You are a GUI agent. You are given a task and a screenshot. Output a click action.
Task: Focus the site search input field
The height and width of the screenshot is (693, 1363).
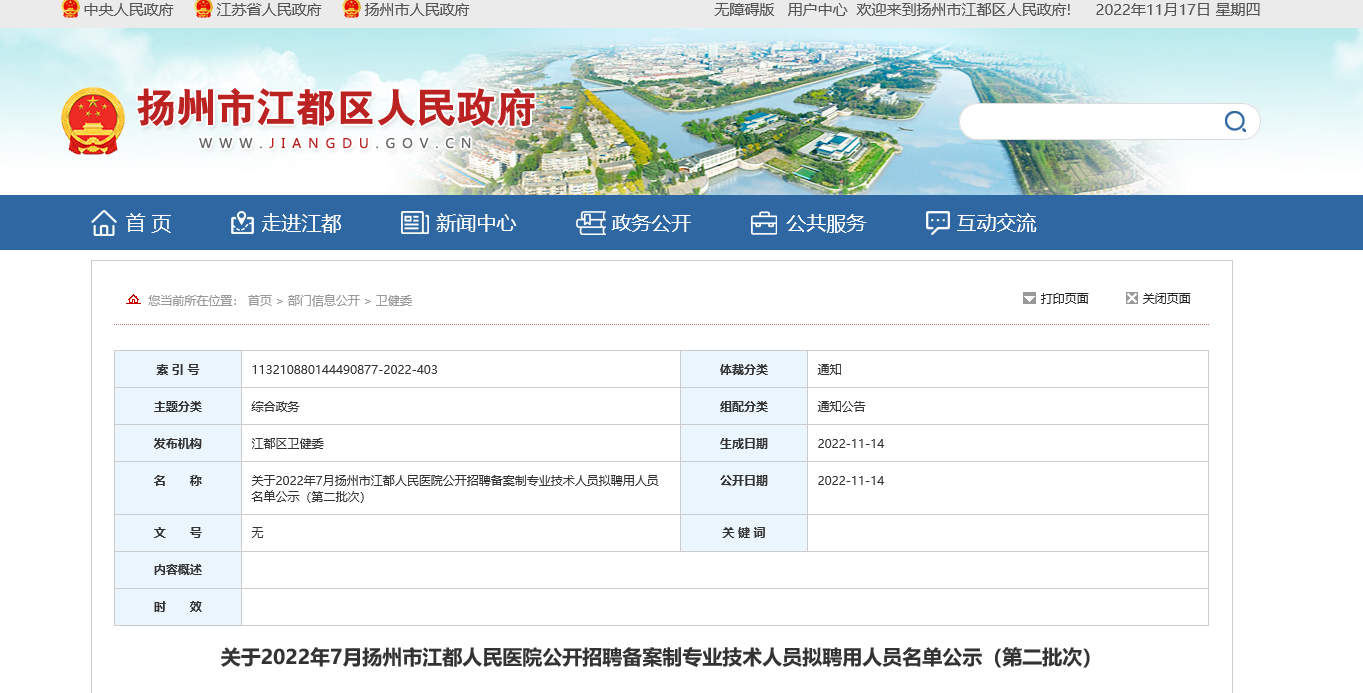click(x=1090, y=122)
